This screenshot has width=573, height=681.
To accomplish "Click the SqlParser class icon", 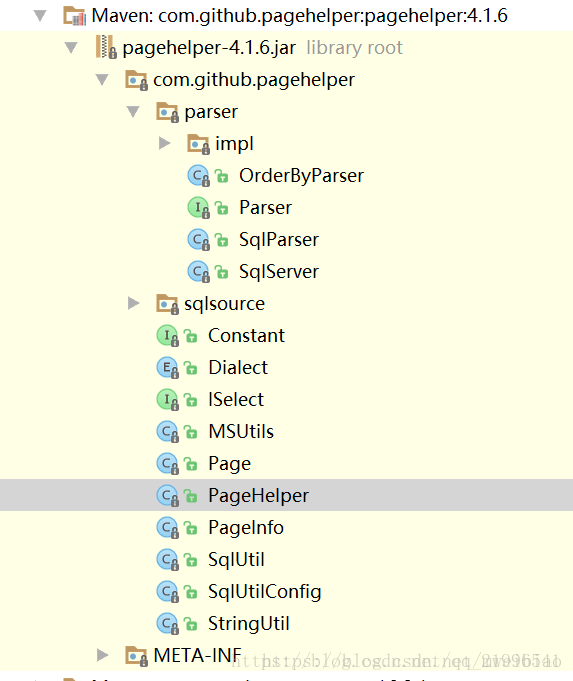I will (199, 240).
